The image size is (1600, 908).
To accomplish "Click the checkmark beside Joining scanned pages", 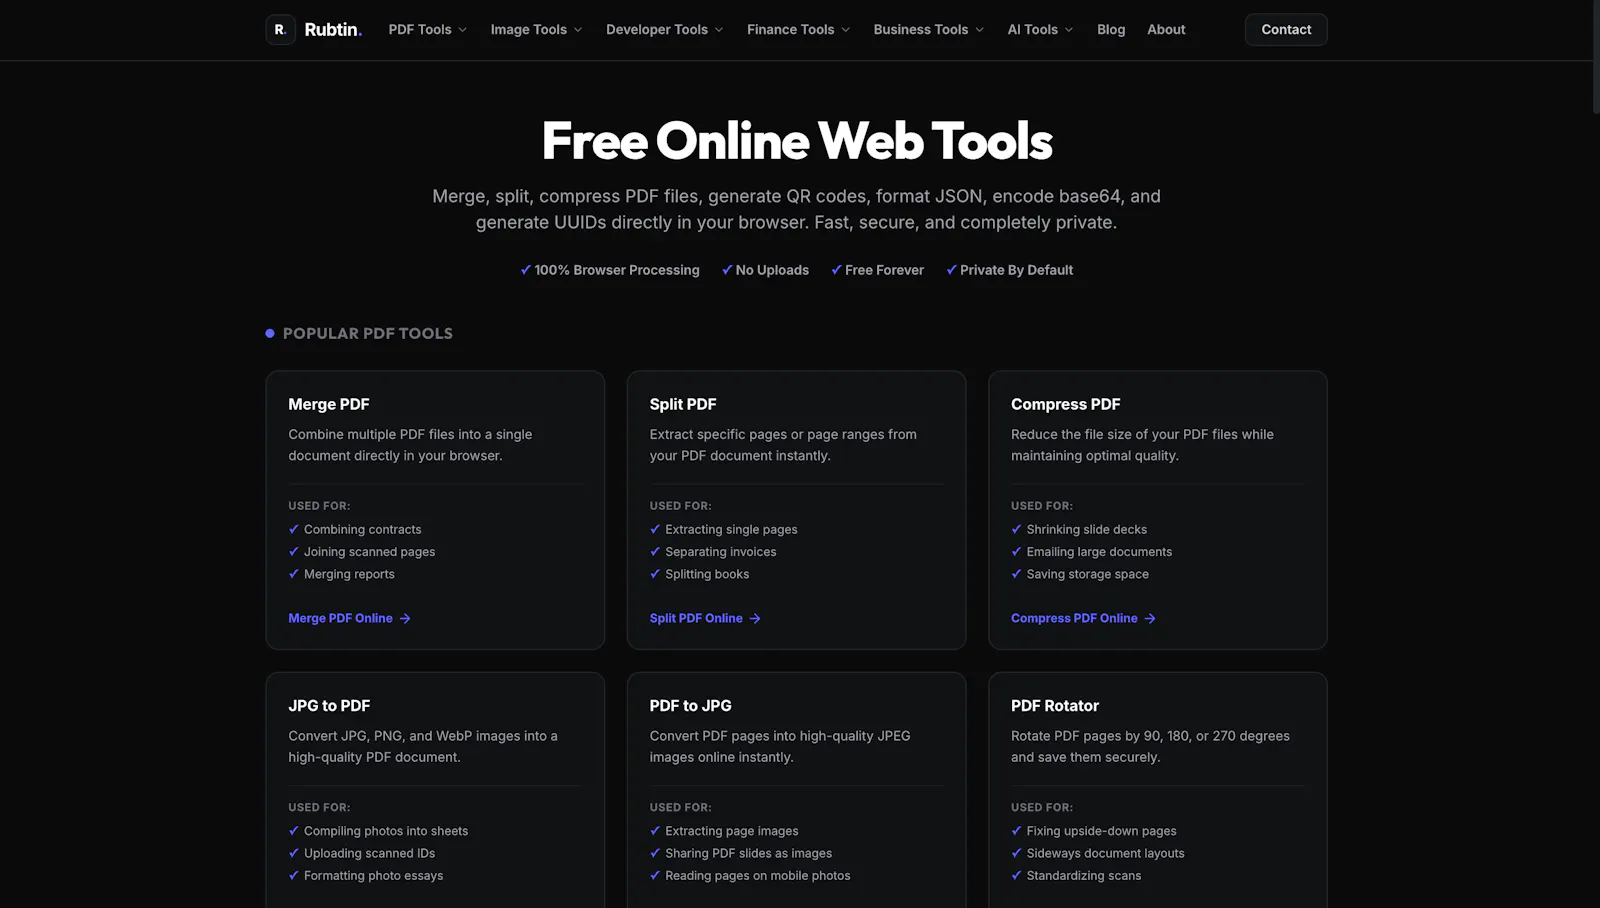I will (x=294, y=551).
